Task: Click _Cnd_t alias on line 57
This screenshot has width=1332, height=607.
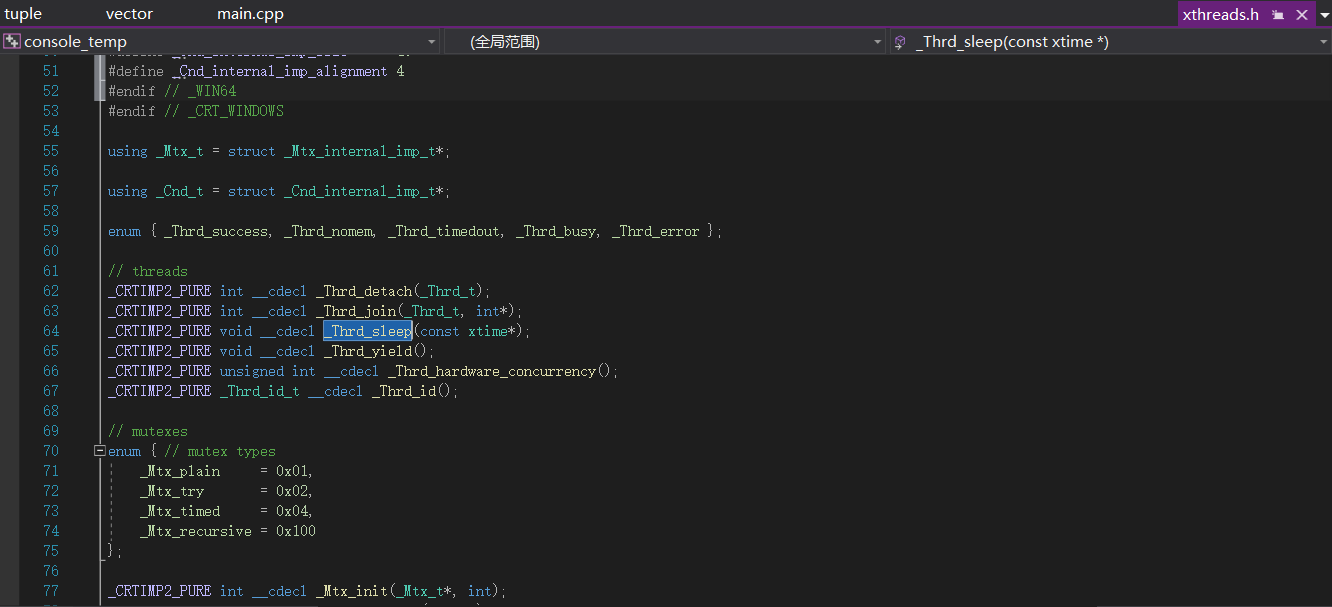Action: (180, 191)
